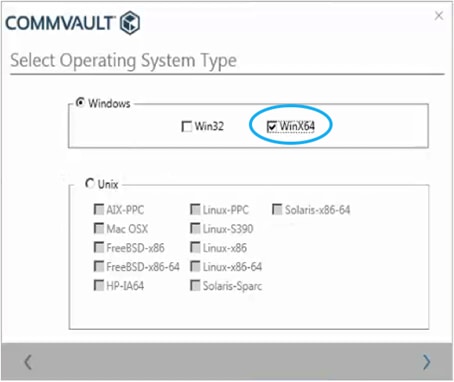The width and height of the screenshot is (454, 382).
Task: Check the Linux-PPC checkbox
Action: coord(195,210)
